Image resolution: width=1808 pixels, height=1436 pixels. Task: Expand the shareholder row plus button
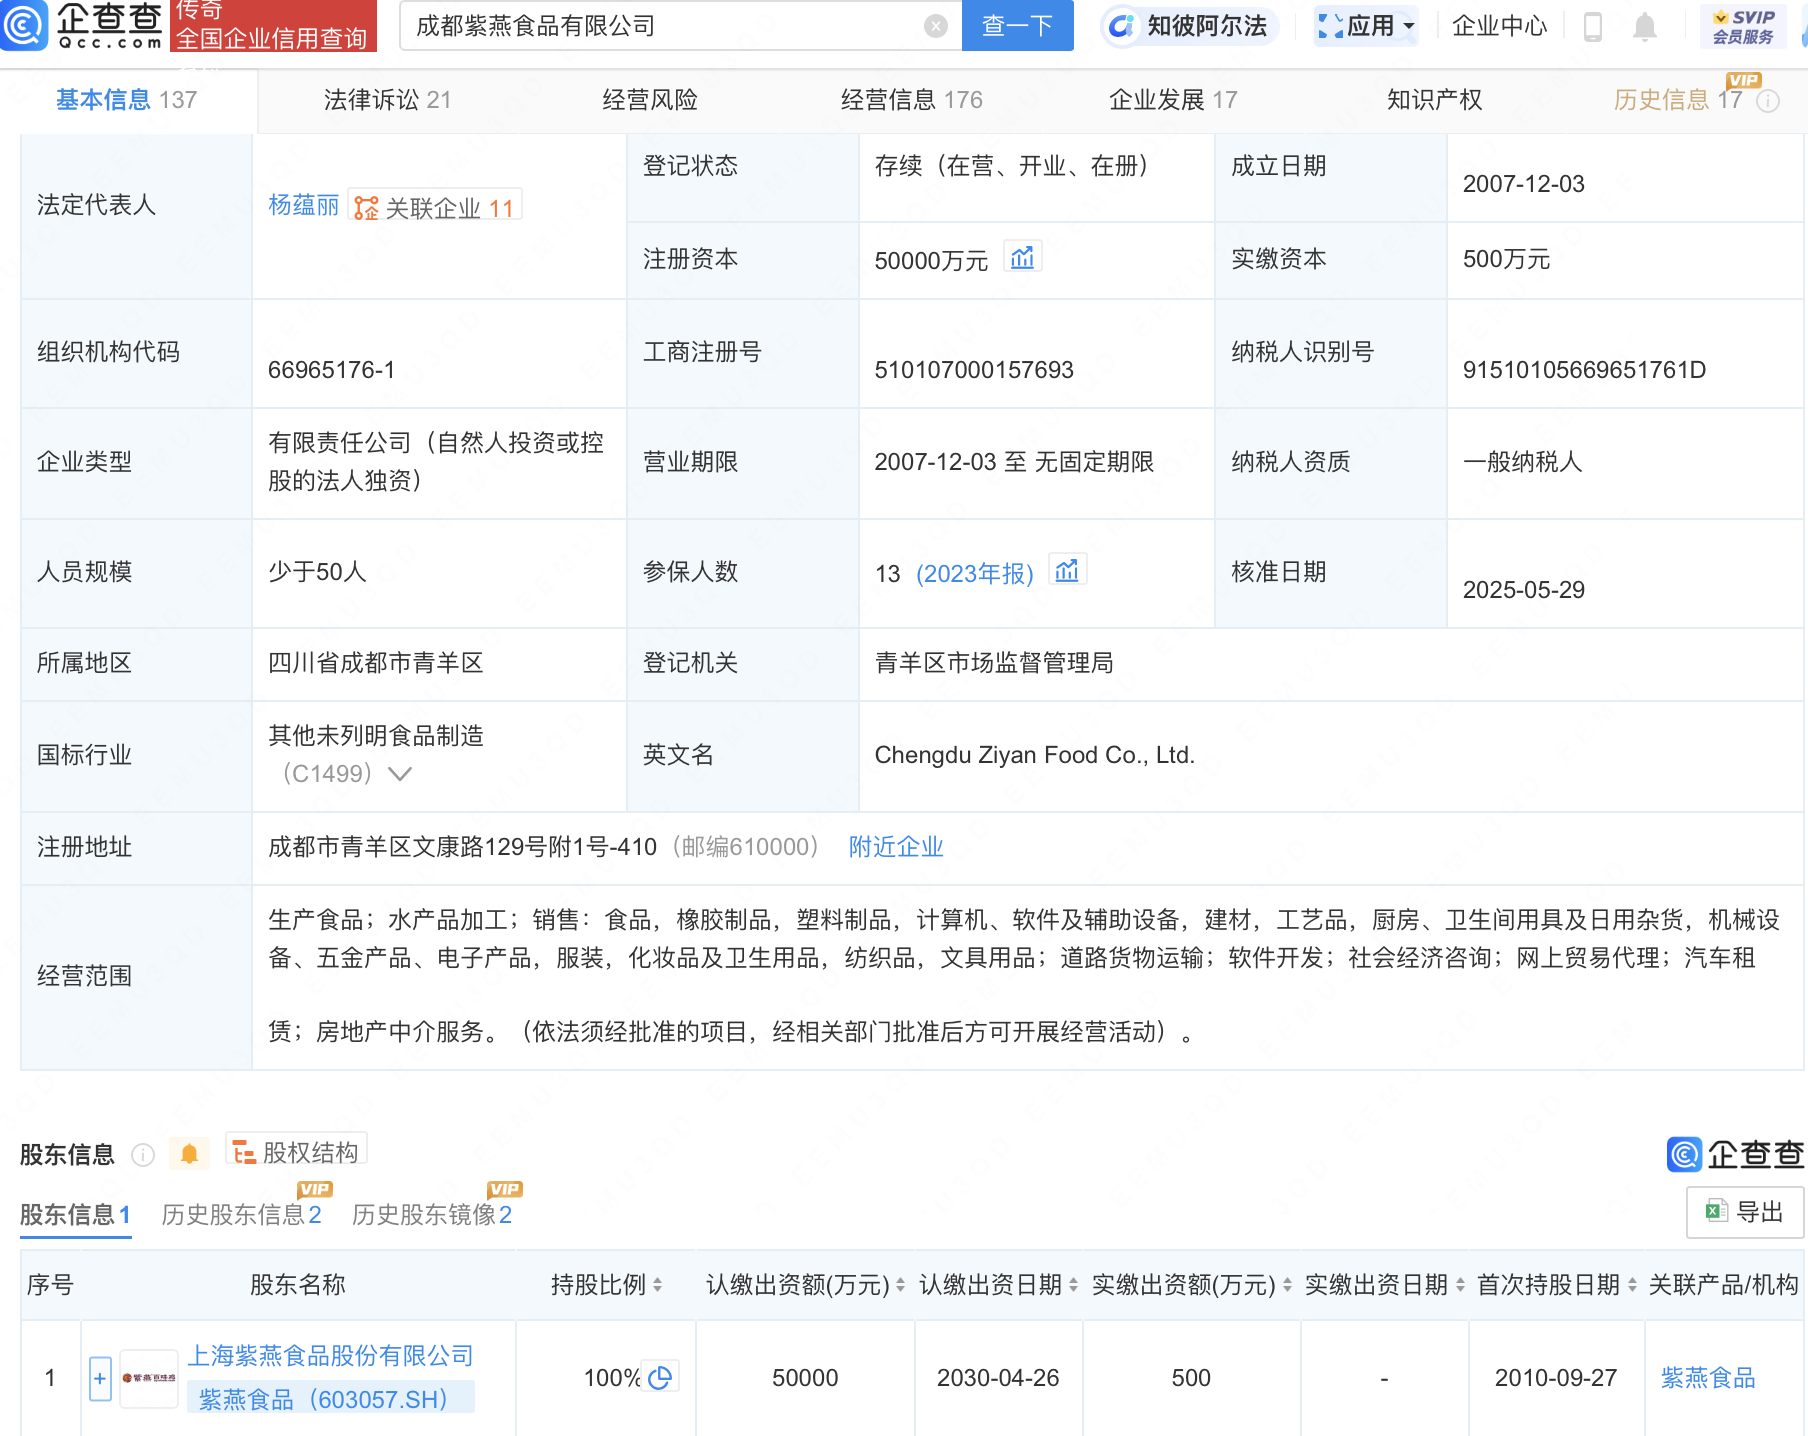click(x=100, y=1379)
